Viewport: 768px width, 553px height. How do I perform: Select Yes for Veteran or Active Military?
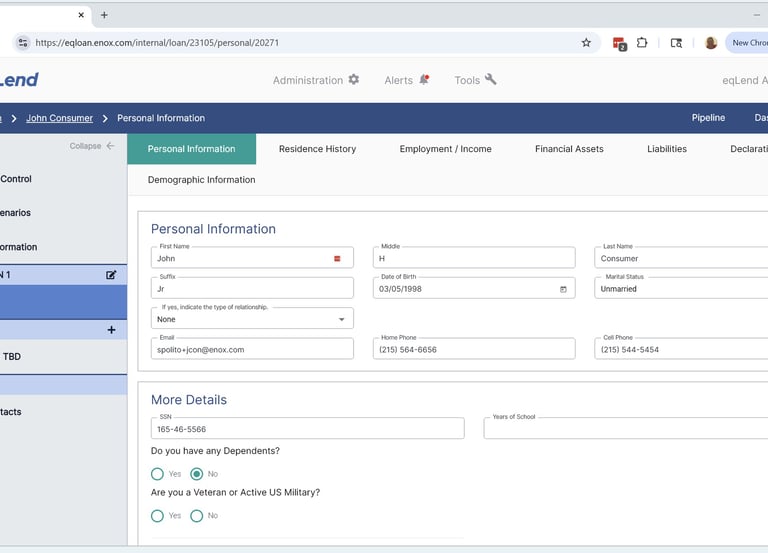pyautogui.click(x=157, y=516)
